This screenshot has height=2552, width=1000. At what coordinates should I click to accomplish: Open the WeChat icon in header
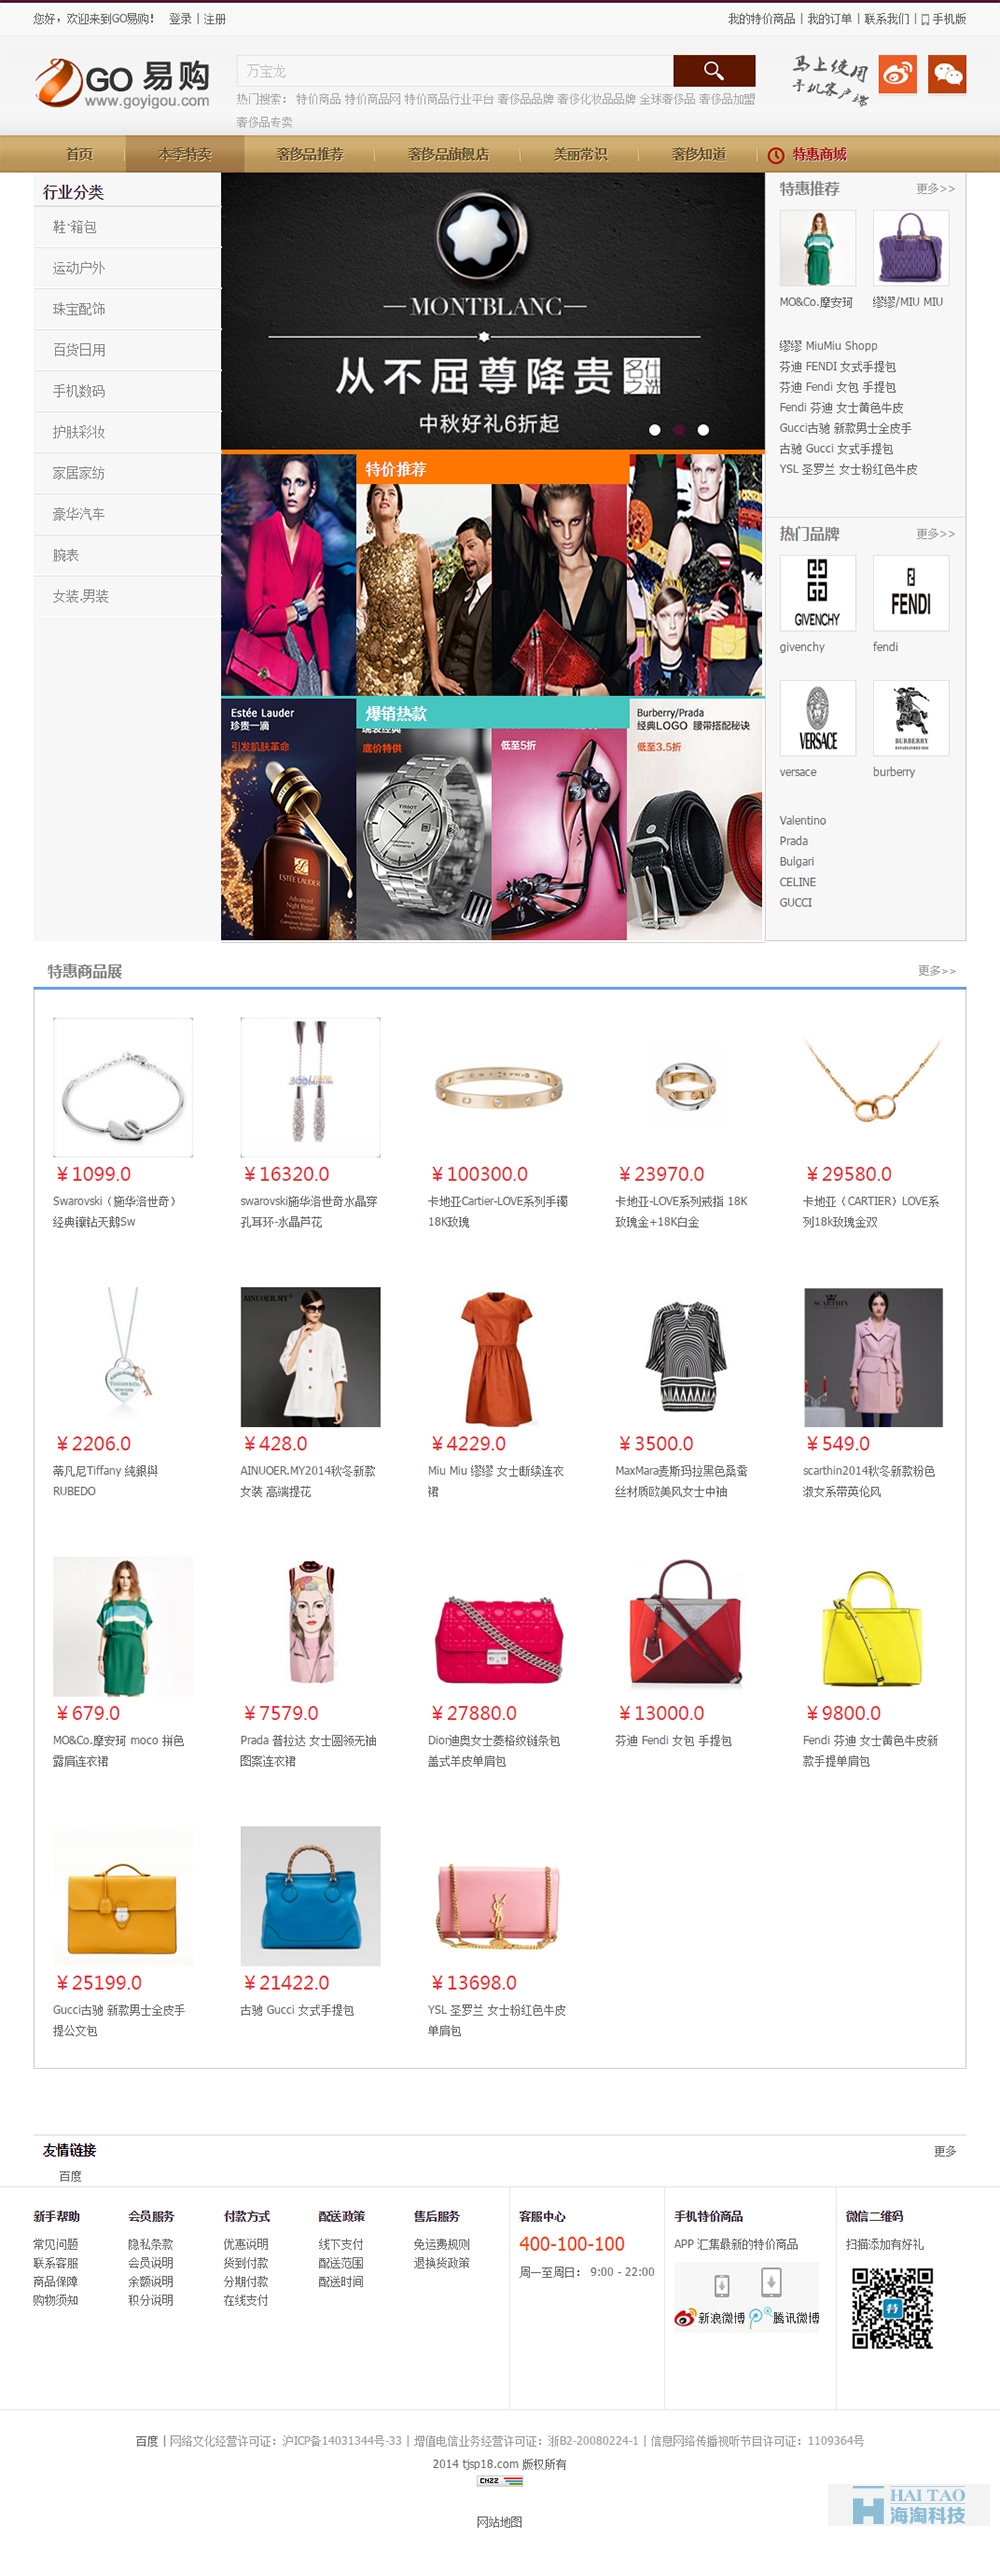pyautogui.click(x=947, y=74)
